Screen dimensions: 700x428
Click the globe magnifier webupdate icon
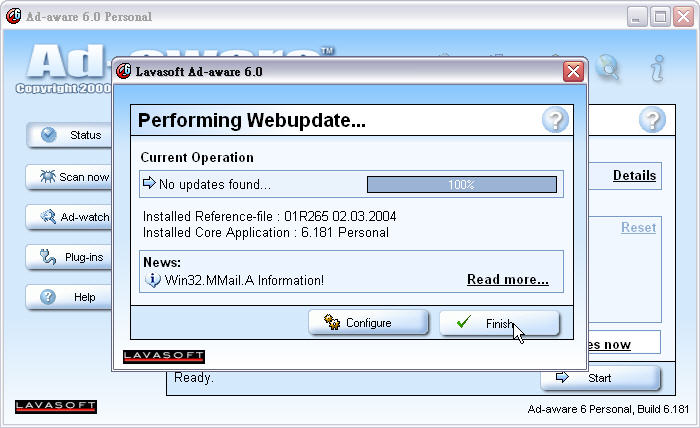pyautogui.click(x=607, y=67)
